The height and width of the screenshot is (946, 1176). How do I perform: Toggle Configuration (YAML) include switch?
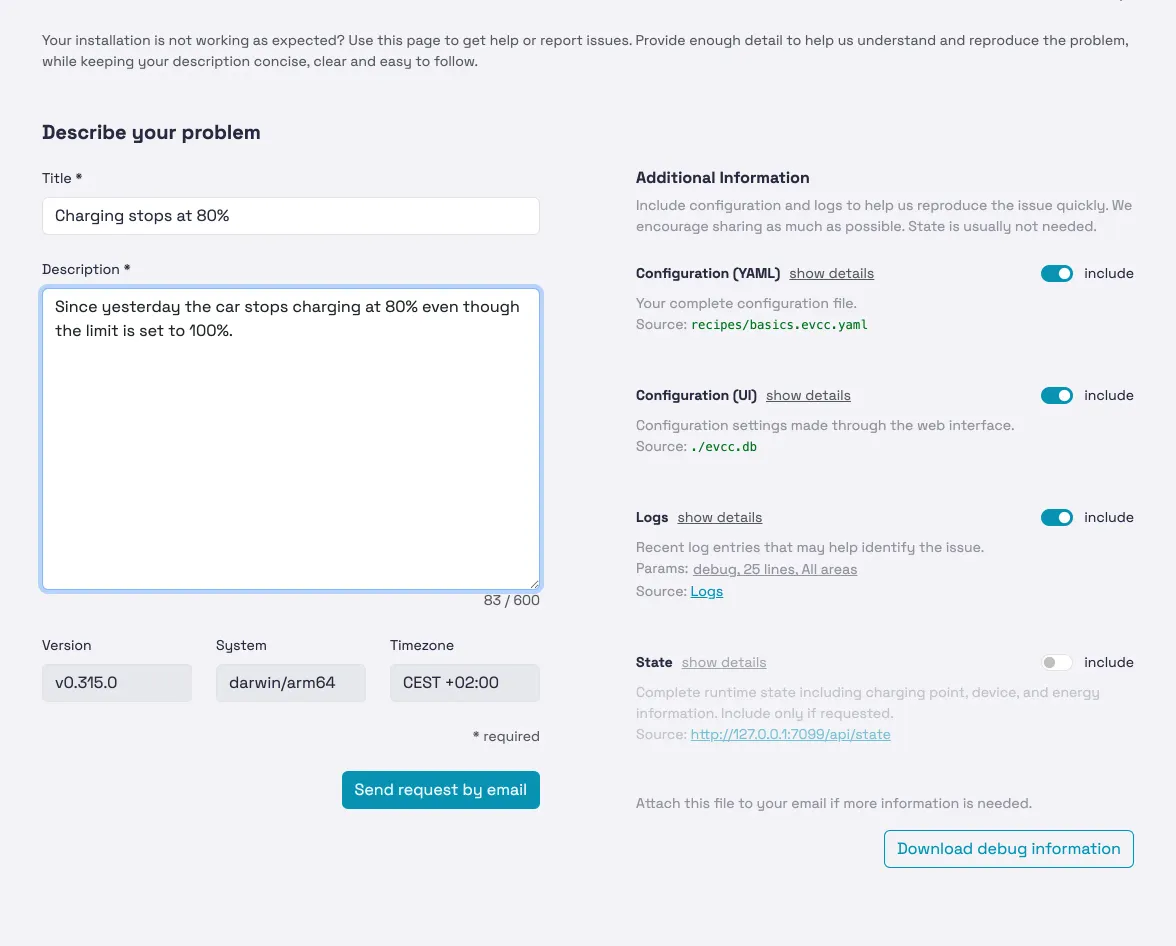coord(1056,274)
